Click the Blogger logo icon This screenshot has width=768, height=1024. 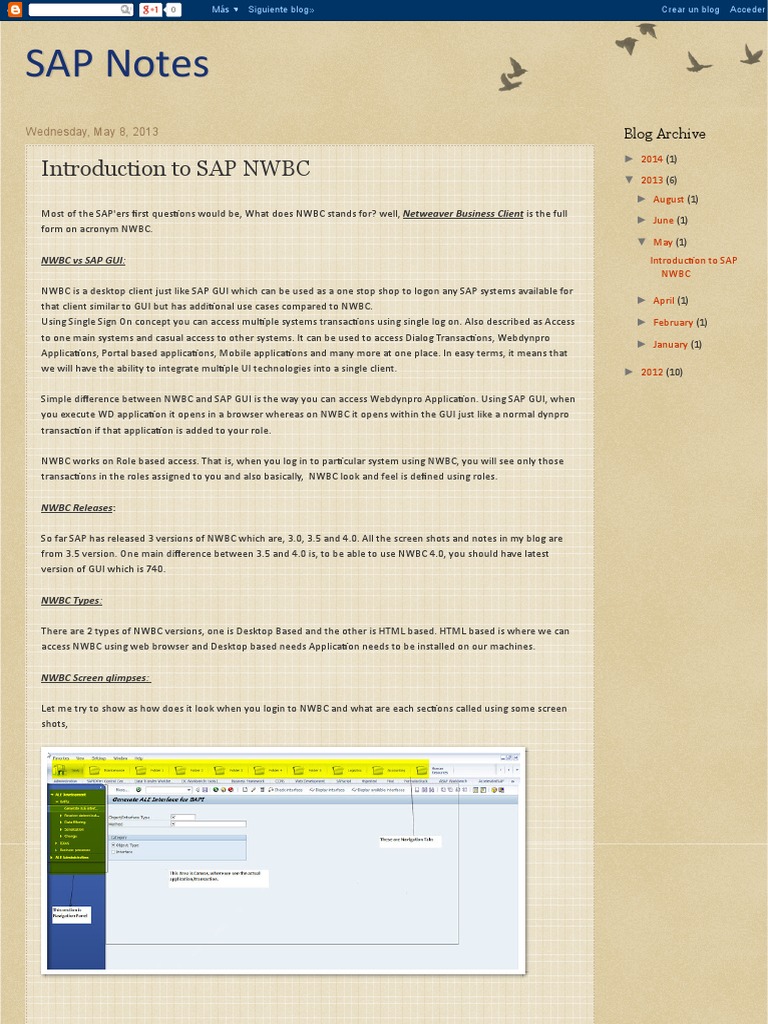14,10
